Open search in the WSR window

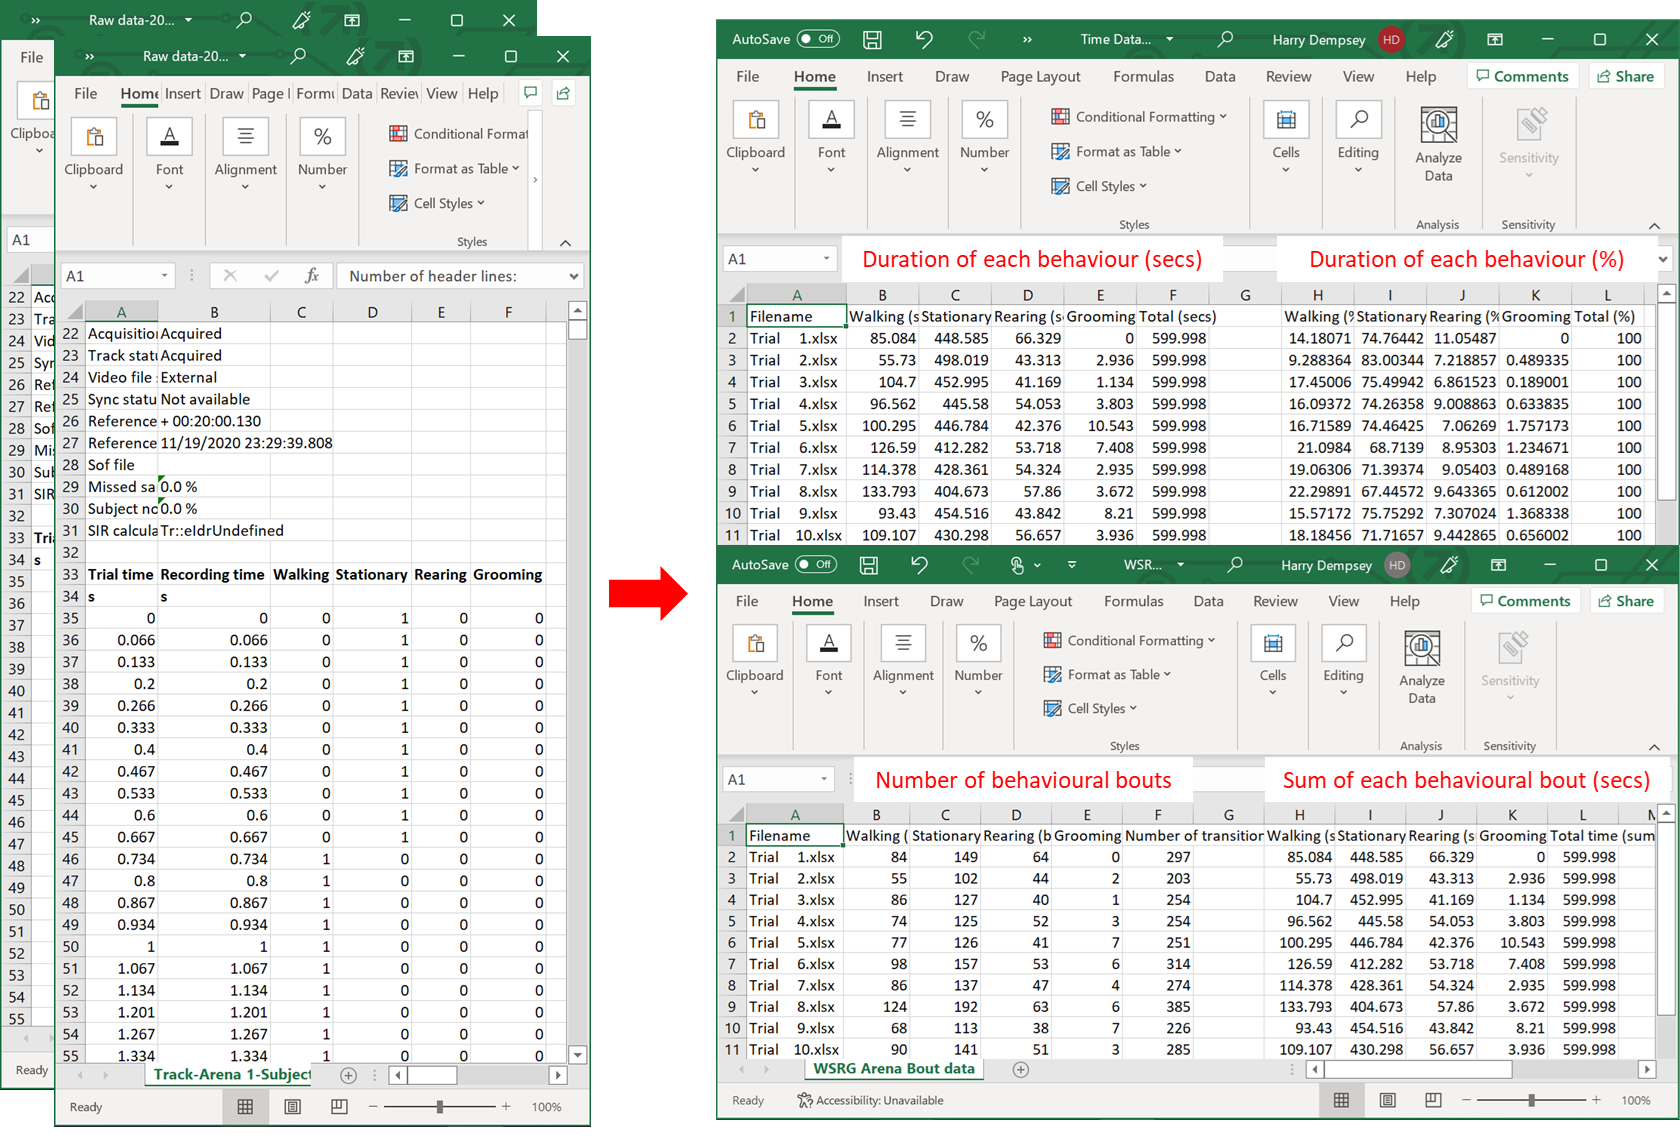[x=1235, y=564]
